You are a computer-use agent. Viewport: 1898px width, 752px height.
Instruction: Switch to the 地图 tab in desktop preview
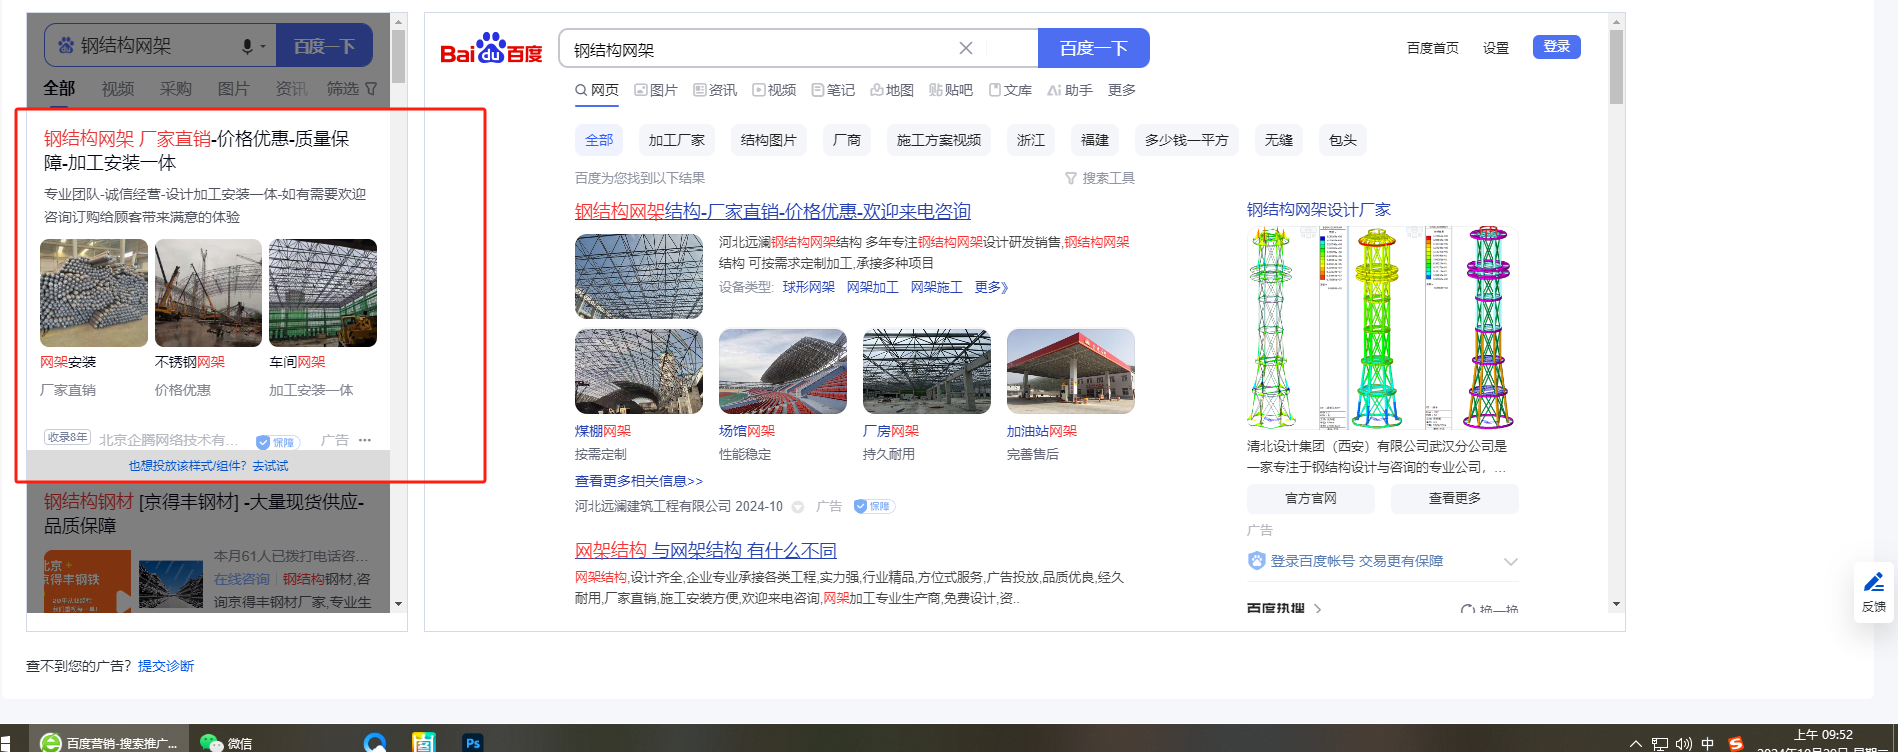[x=892, y=90]
